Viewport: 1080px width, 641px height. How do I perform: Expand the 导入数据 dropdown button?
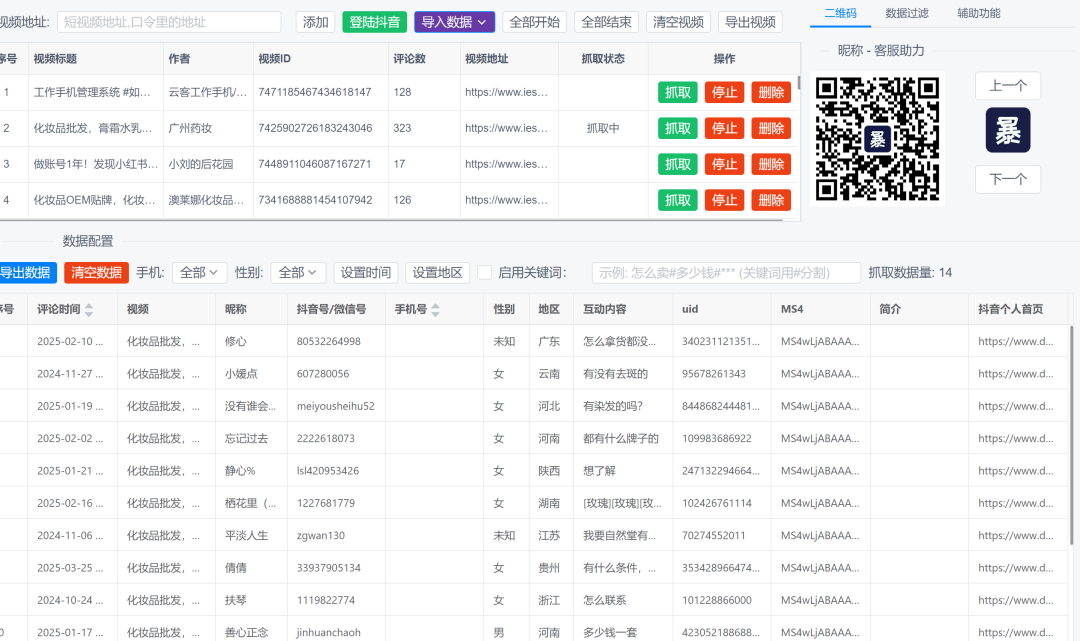[455, 22]
